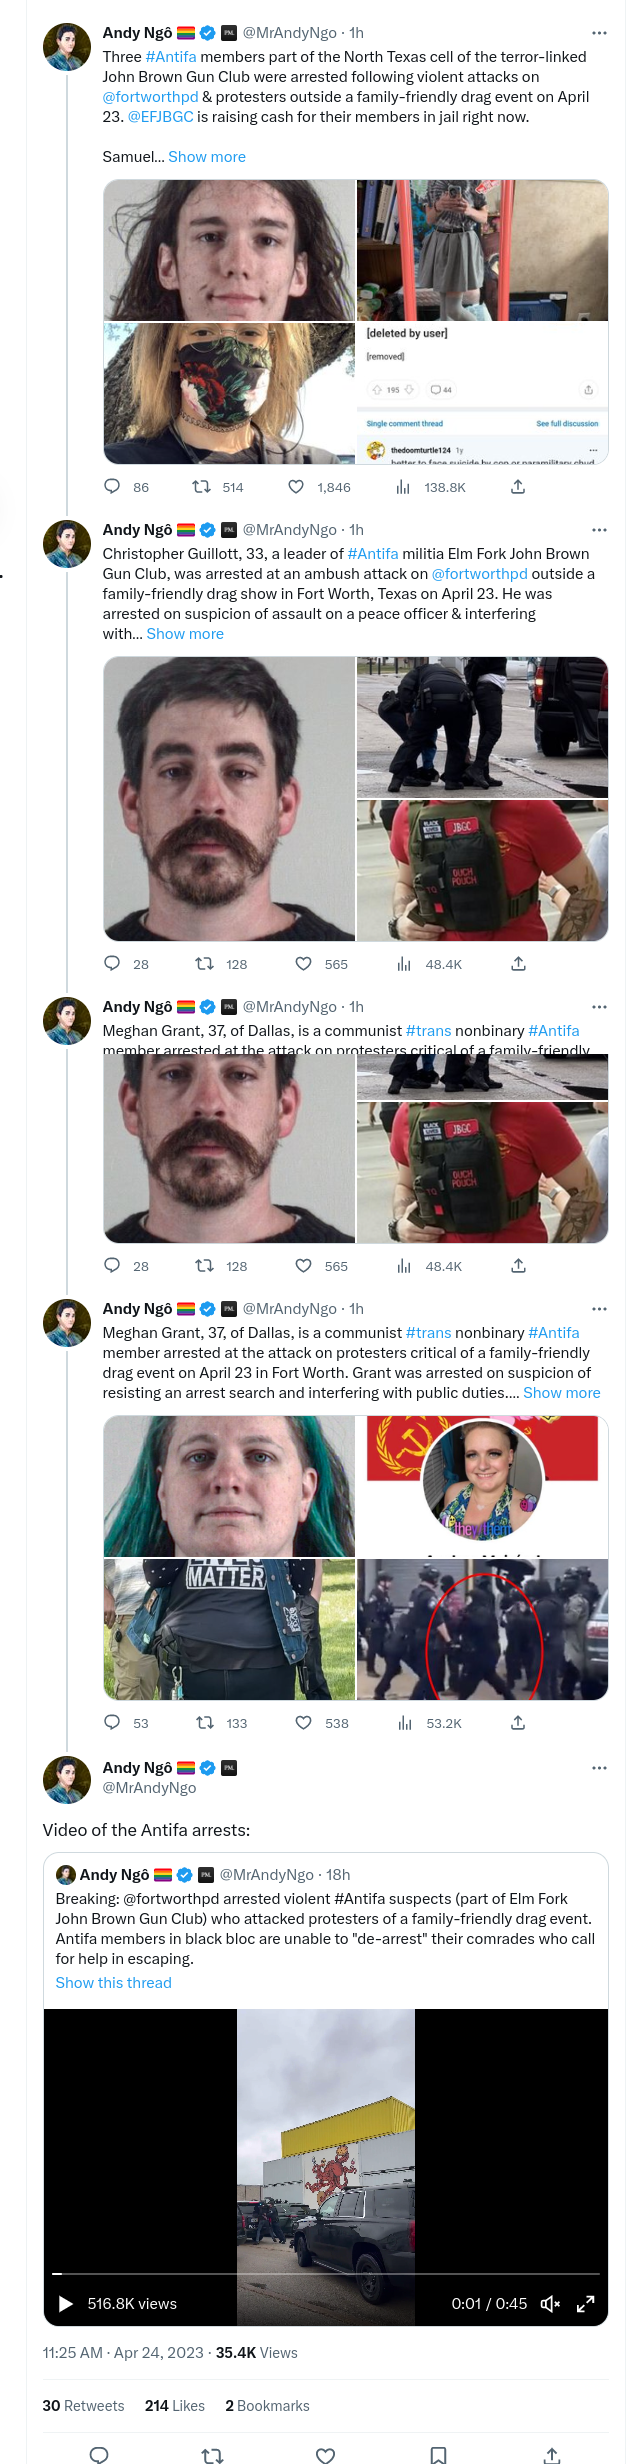The image size is (640, 2464).
Task: Like the Meghan Grant tweet with 538 likes
Action: [304, 1723]
